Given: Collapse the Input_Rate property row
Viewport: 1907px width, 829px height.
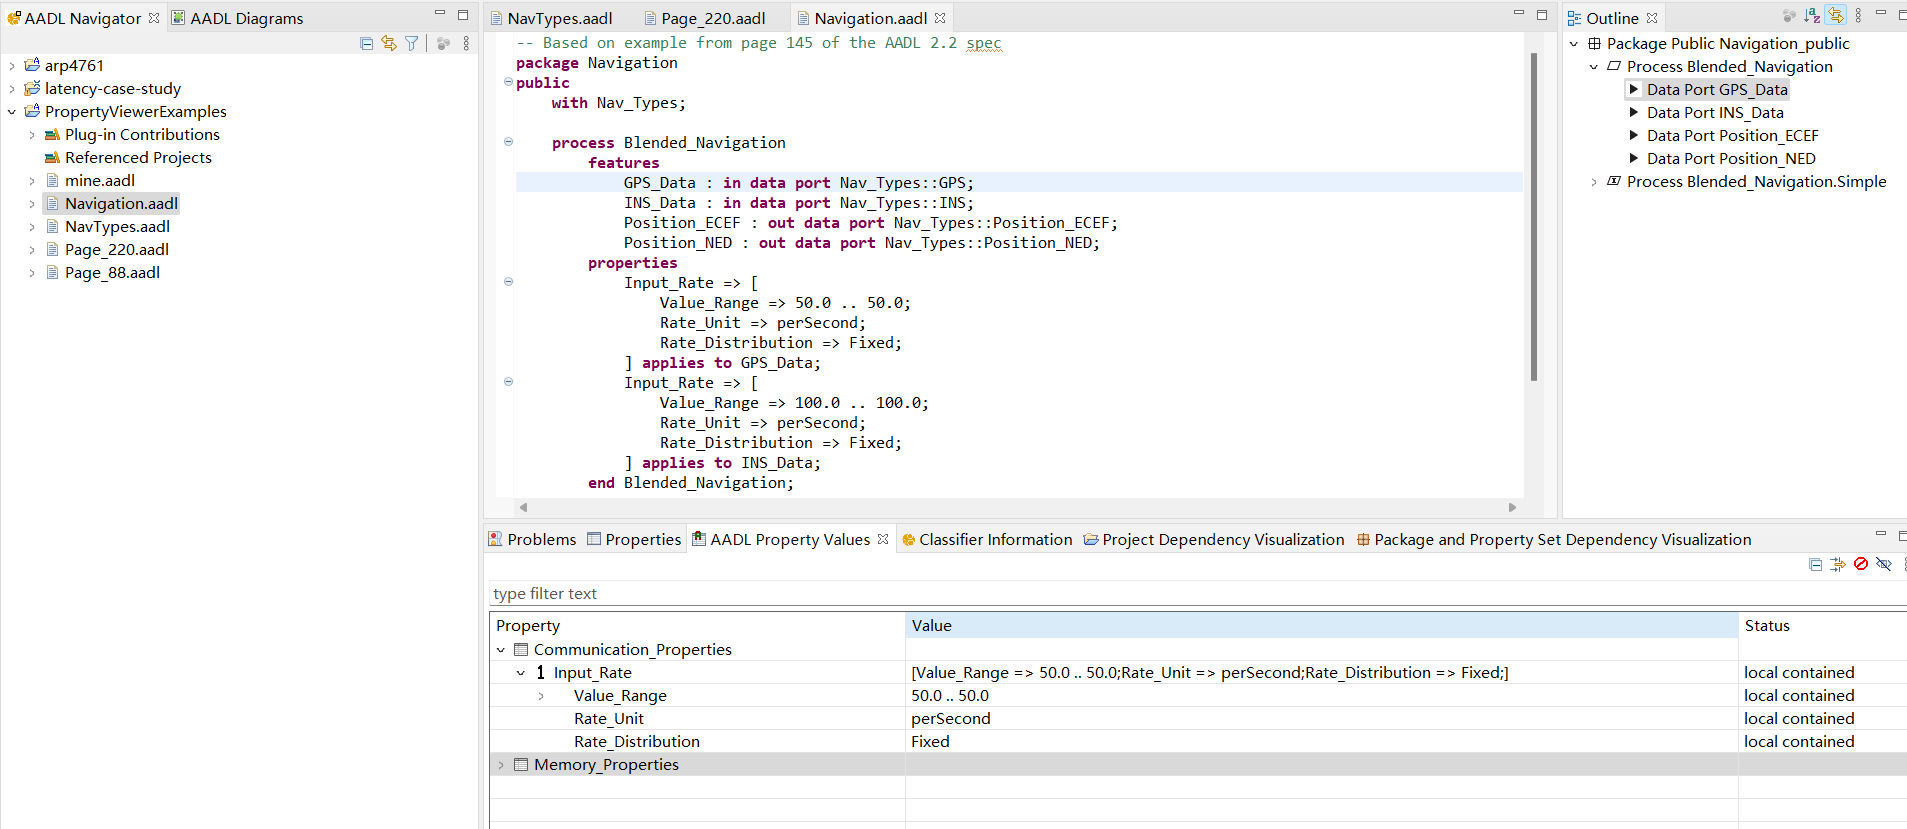Looking at the screenshot, I should click(521, 673).
